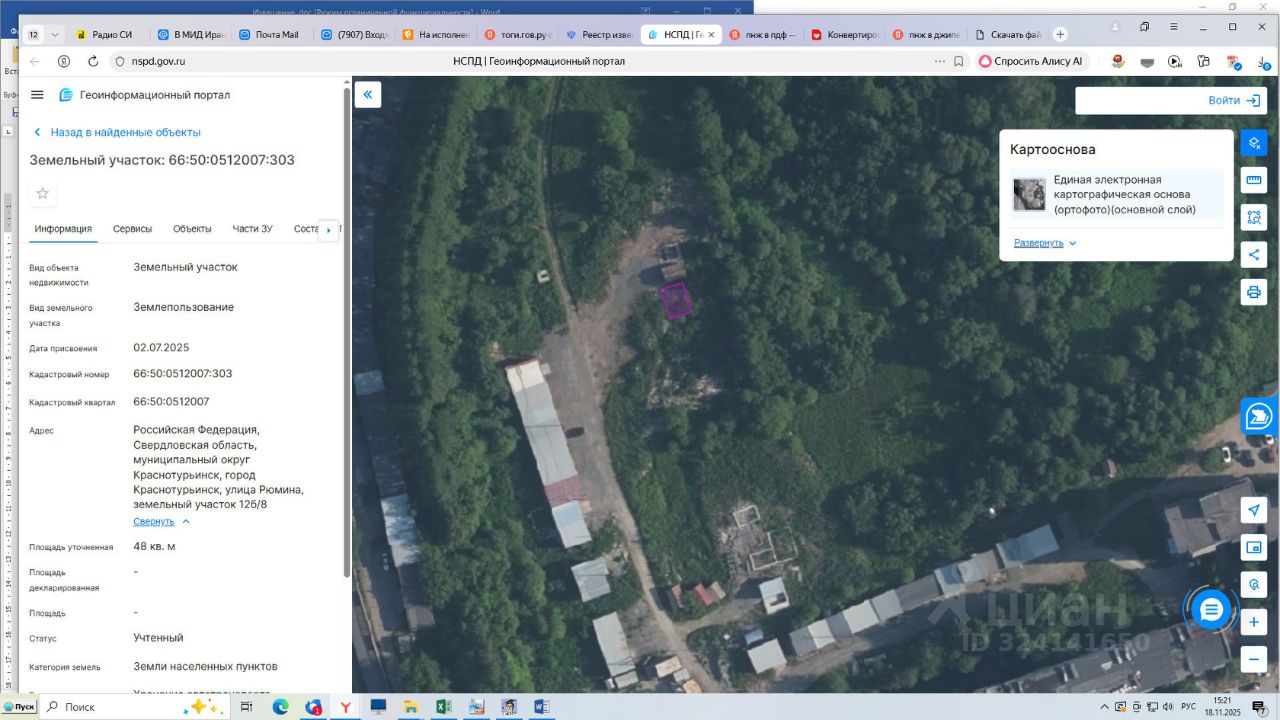This screenshot has width=1280, height=720.
Task: Ask Alice AI button in toolbar
Action: 1030,61
